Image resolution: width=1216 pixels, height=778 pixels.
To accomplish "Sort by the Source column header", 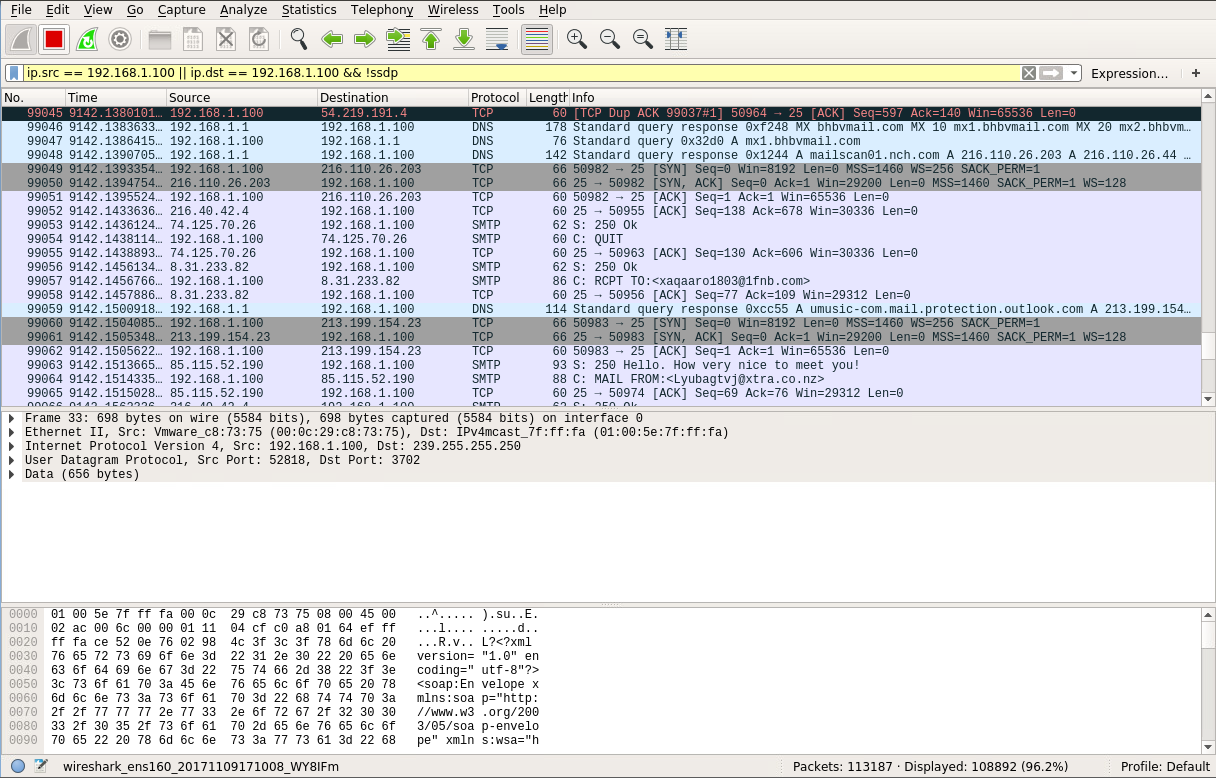I will pyautogui.click(x=241, y=97).
